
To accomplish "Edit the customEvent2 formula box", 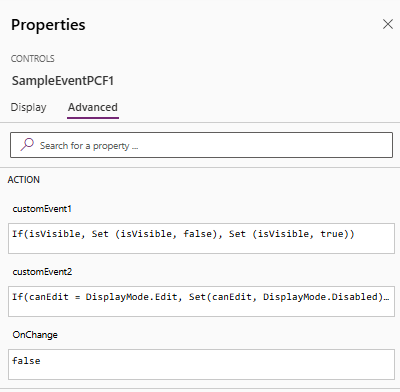I will point(201,301).
